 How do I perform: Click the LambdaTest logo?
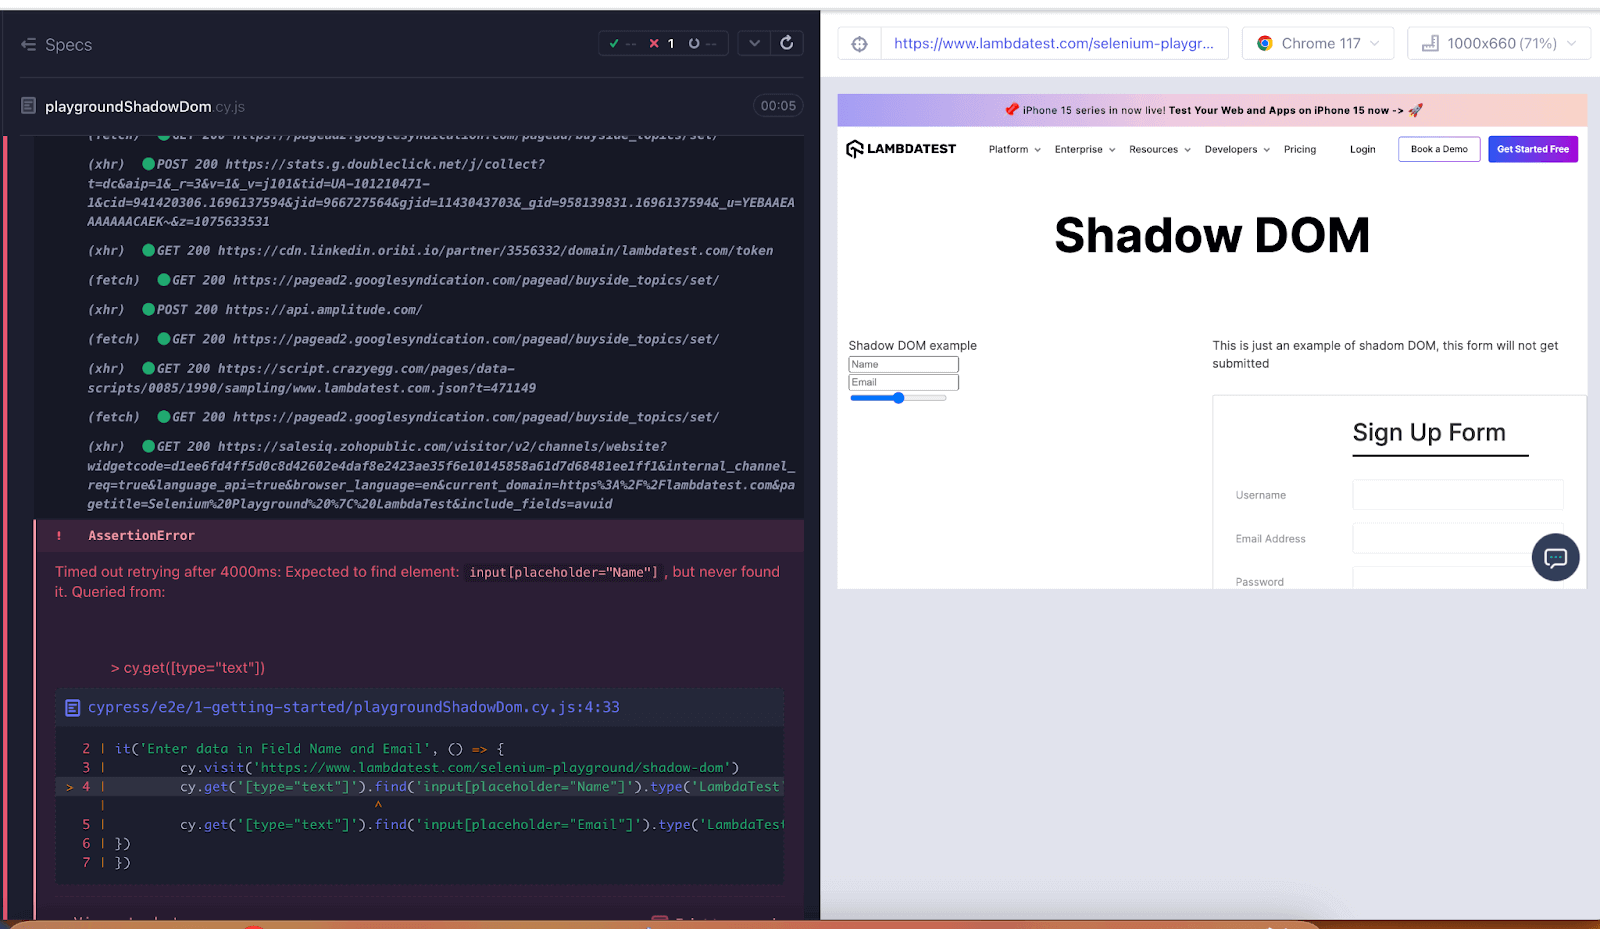pos(901,149)
